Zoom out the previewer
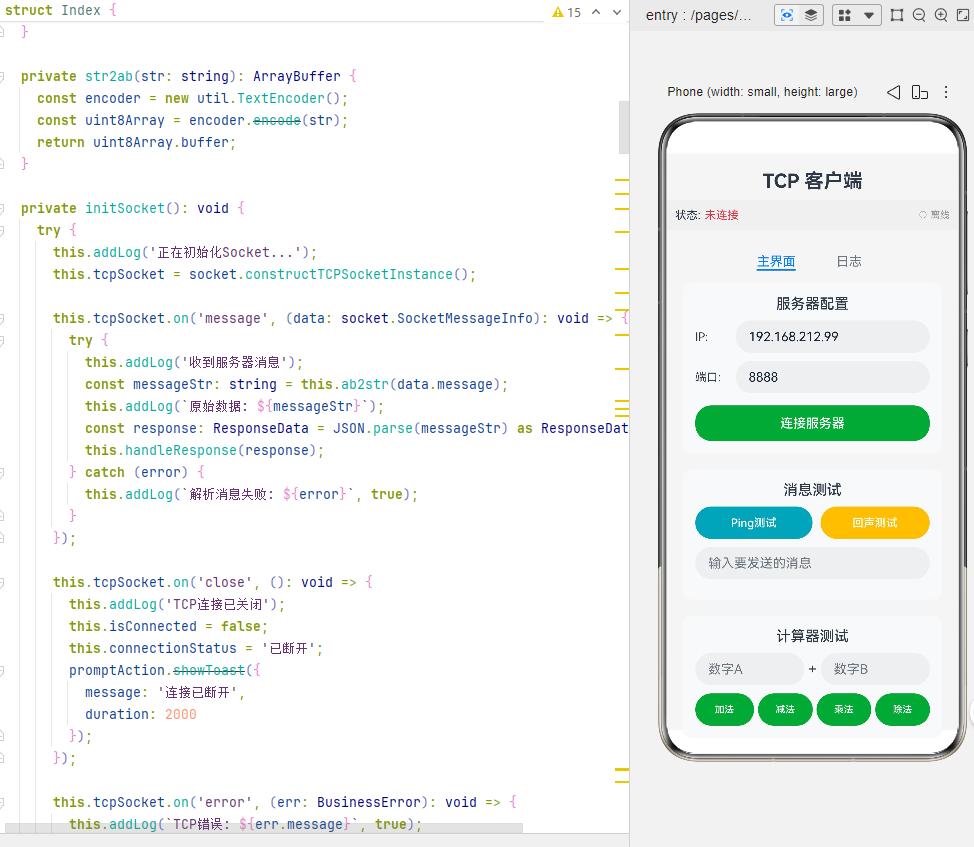Screen dimensions: 974x847 919,15
